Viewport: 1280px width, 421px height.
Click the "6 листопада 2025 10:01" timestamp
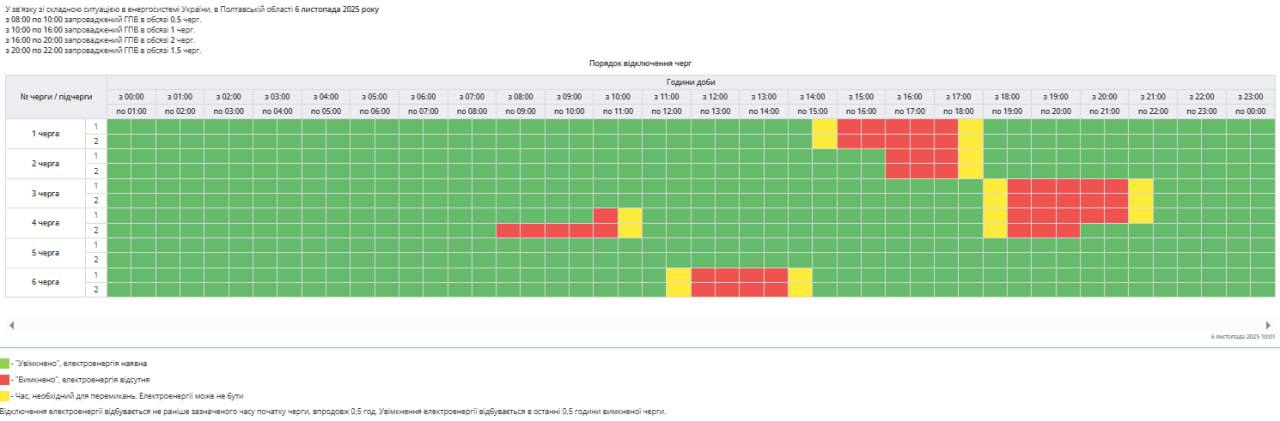pos(1242,337)
